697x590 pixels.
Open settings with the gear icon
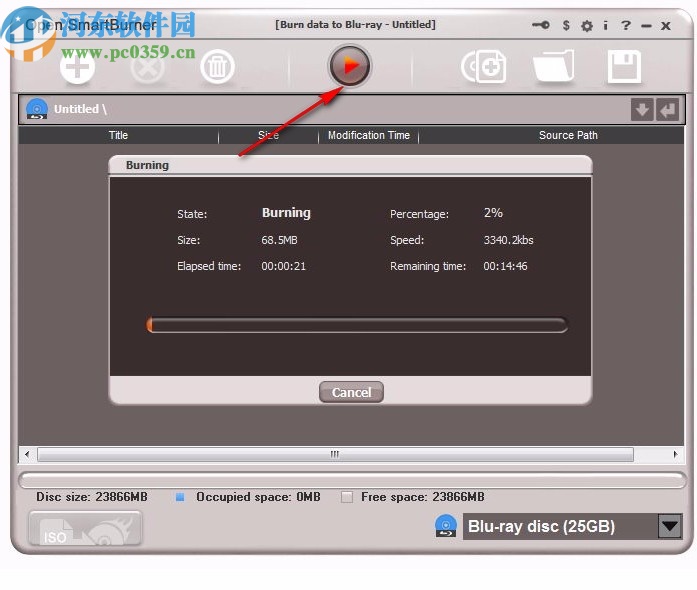tap(587, 26)
